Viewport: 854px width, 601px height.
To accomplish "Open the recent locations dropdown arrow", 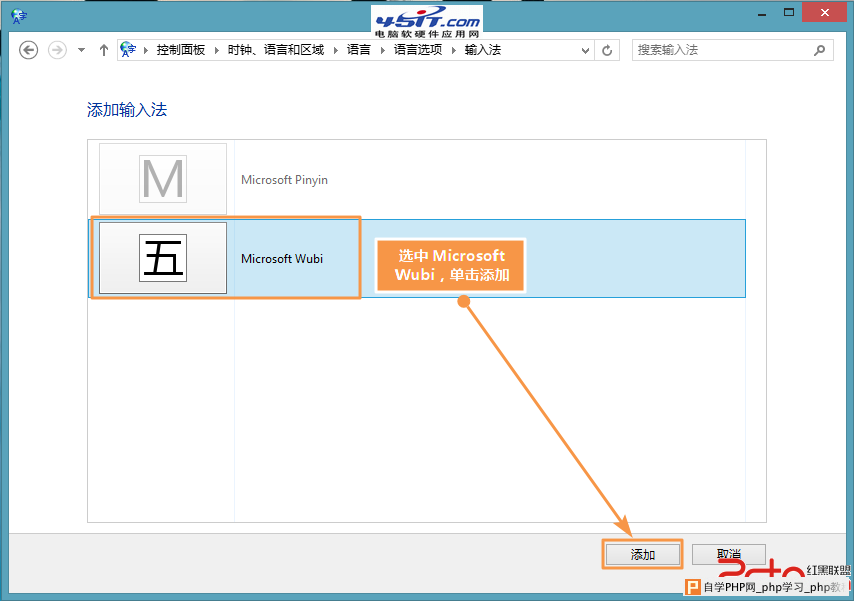I will [x=81, y=50].
